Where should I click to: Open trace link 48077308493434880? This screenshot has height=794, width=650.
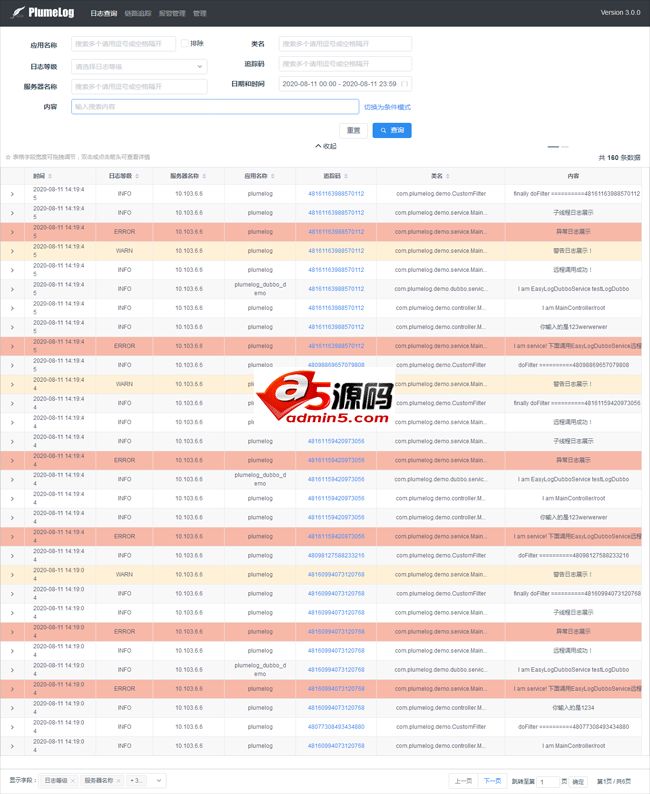(x=336, y=727)
